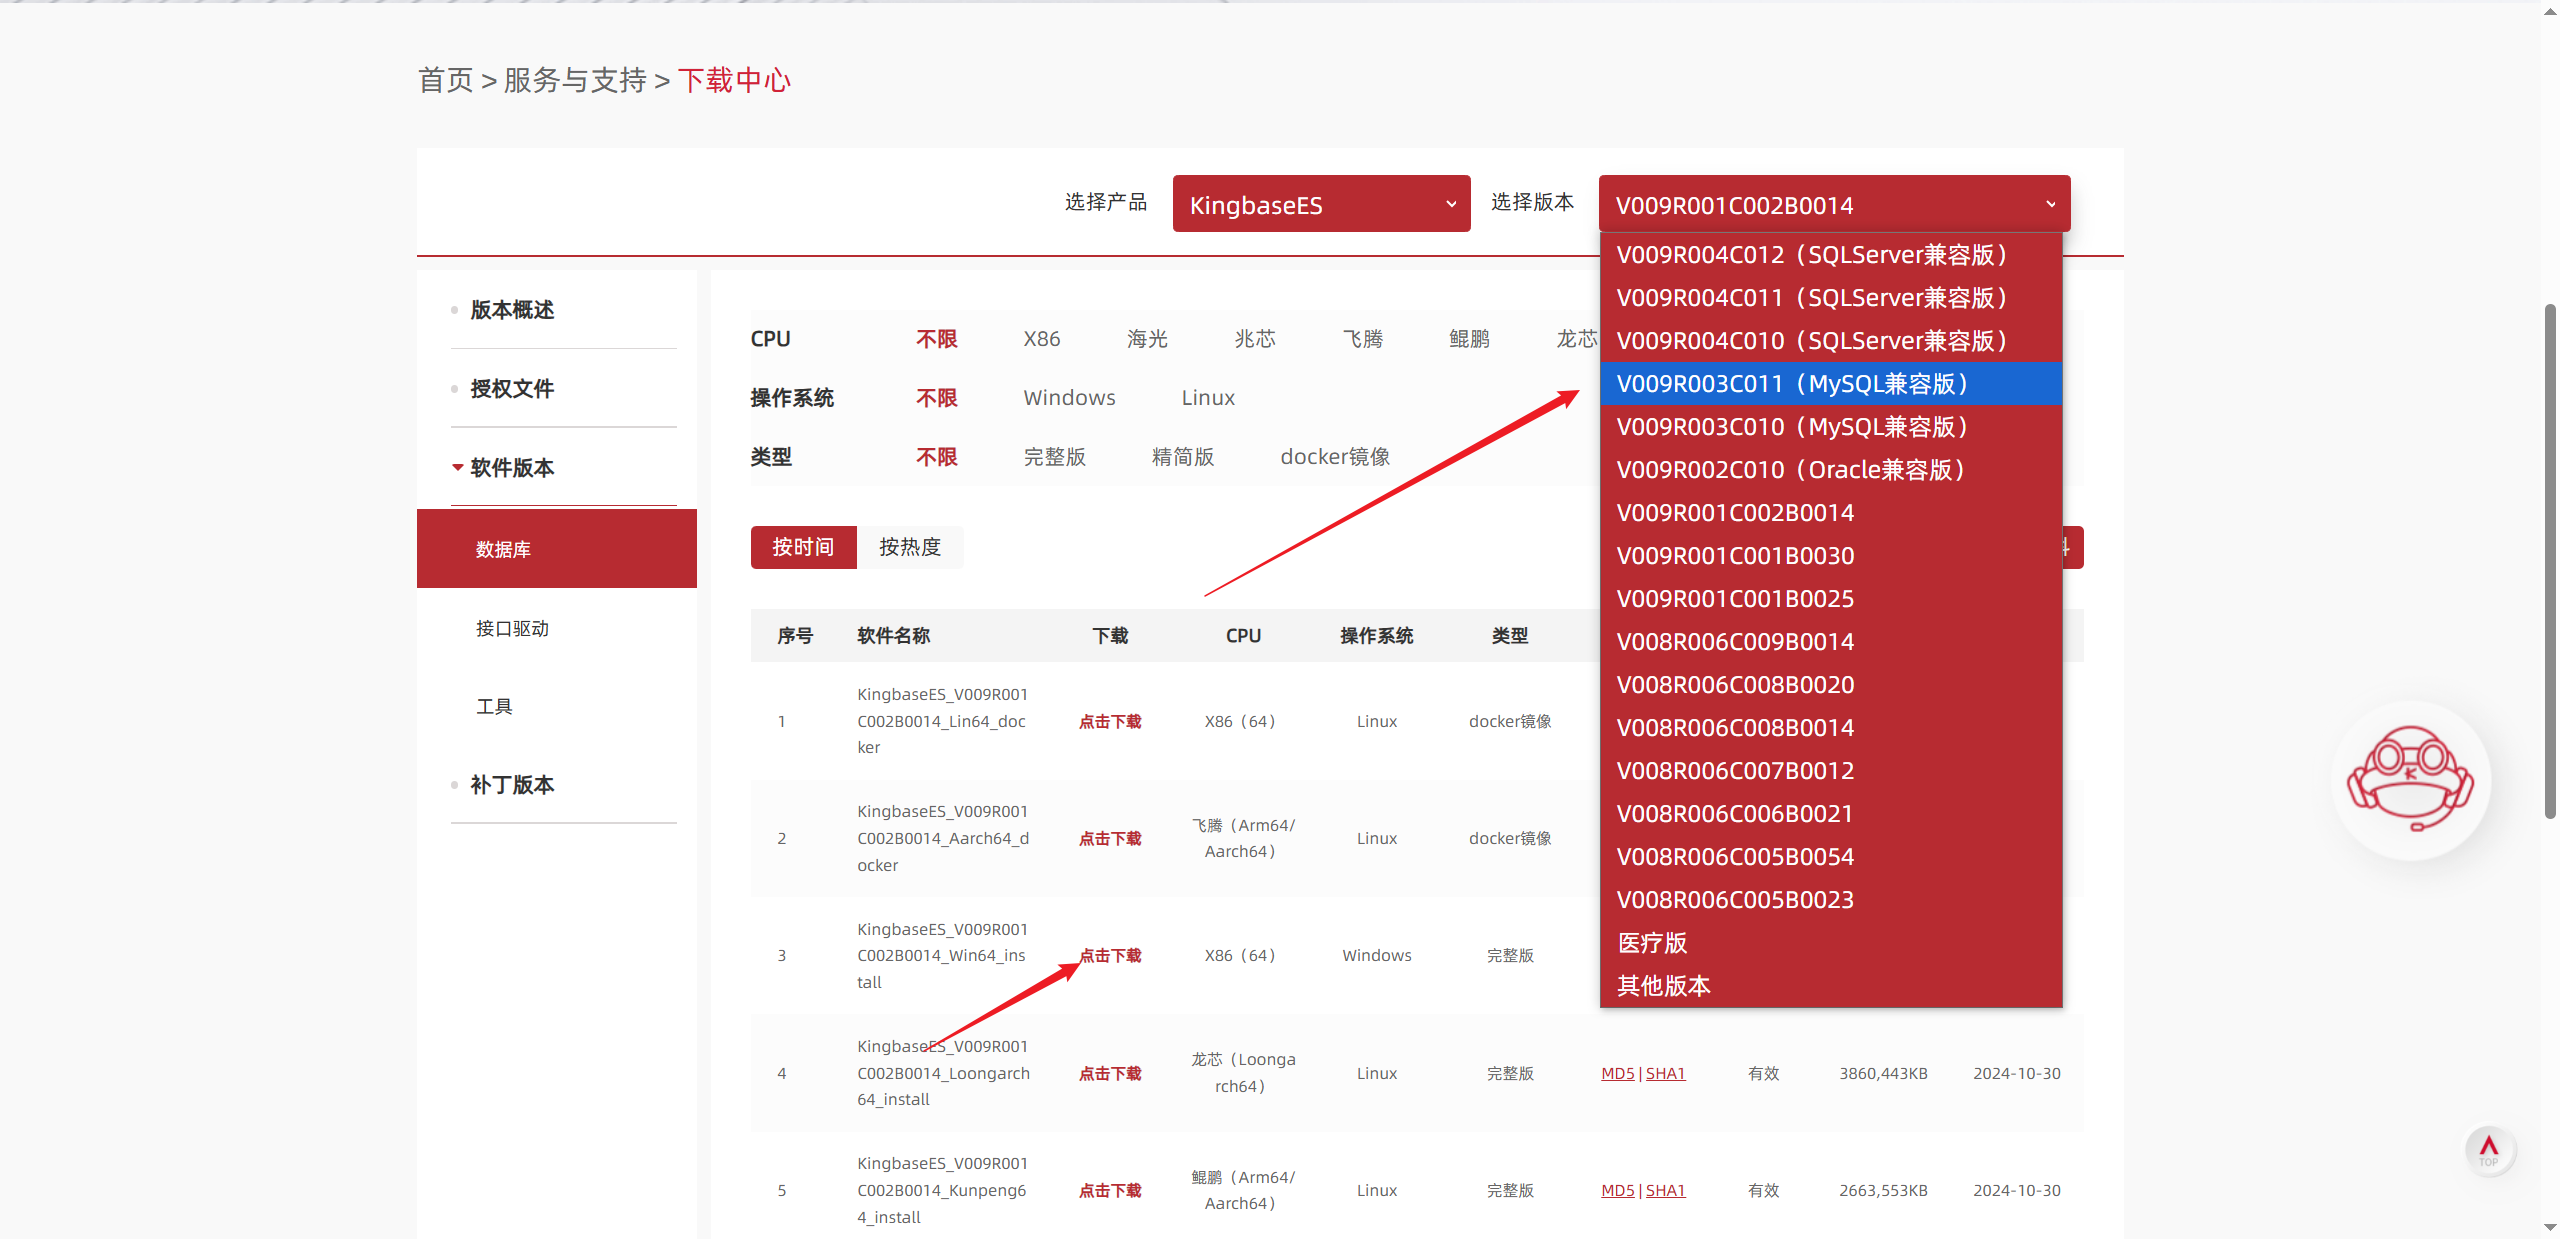Collapse the version selector chevron

tap(2050, 204)
